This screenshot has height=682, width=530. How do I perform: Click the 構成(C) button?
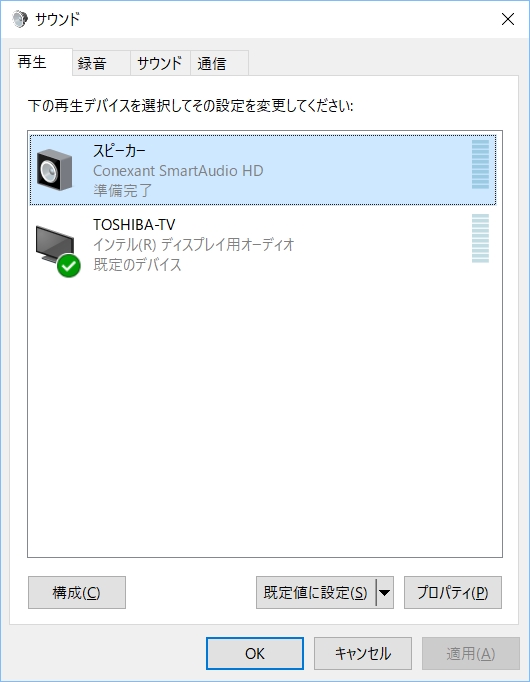tap(77, 592)
